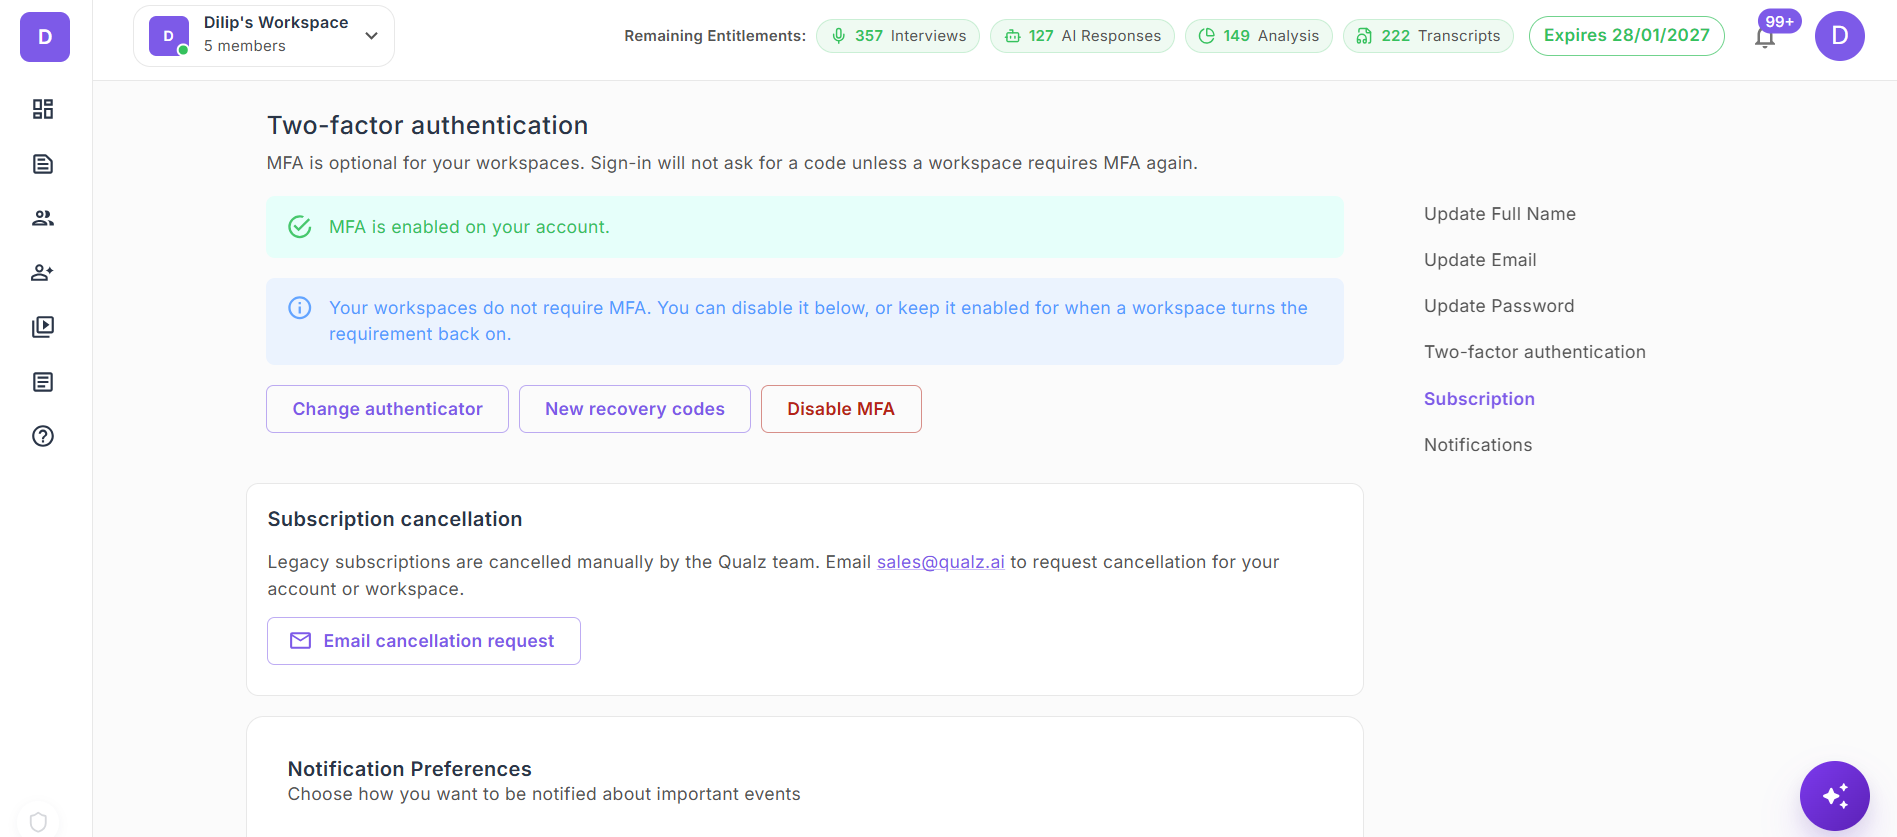The image size is (1897, 837).
Task: Click the 149 Analysis entitlement pill
Action: (x=1259, y=36)
